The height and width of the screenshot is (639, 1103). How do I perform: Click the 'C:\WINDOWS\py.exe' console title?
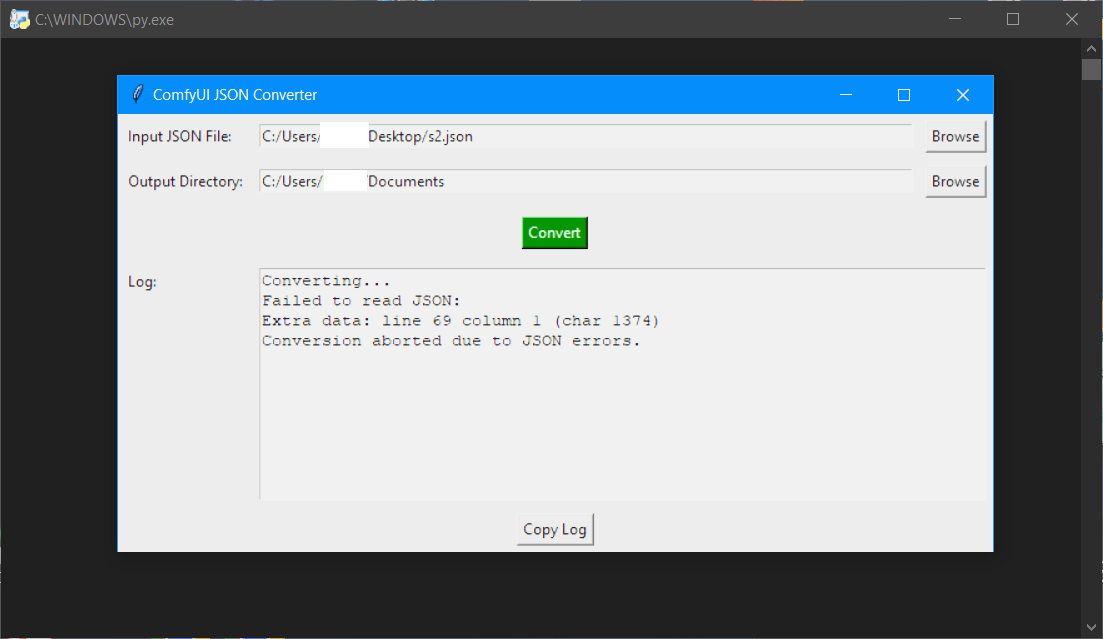click(x=104, y=20)
